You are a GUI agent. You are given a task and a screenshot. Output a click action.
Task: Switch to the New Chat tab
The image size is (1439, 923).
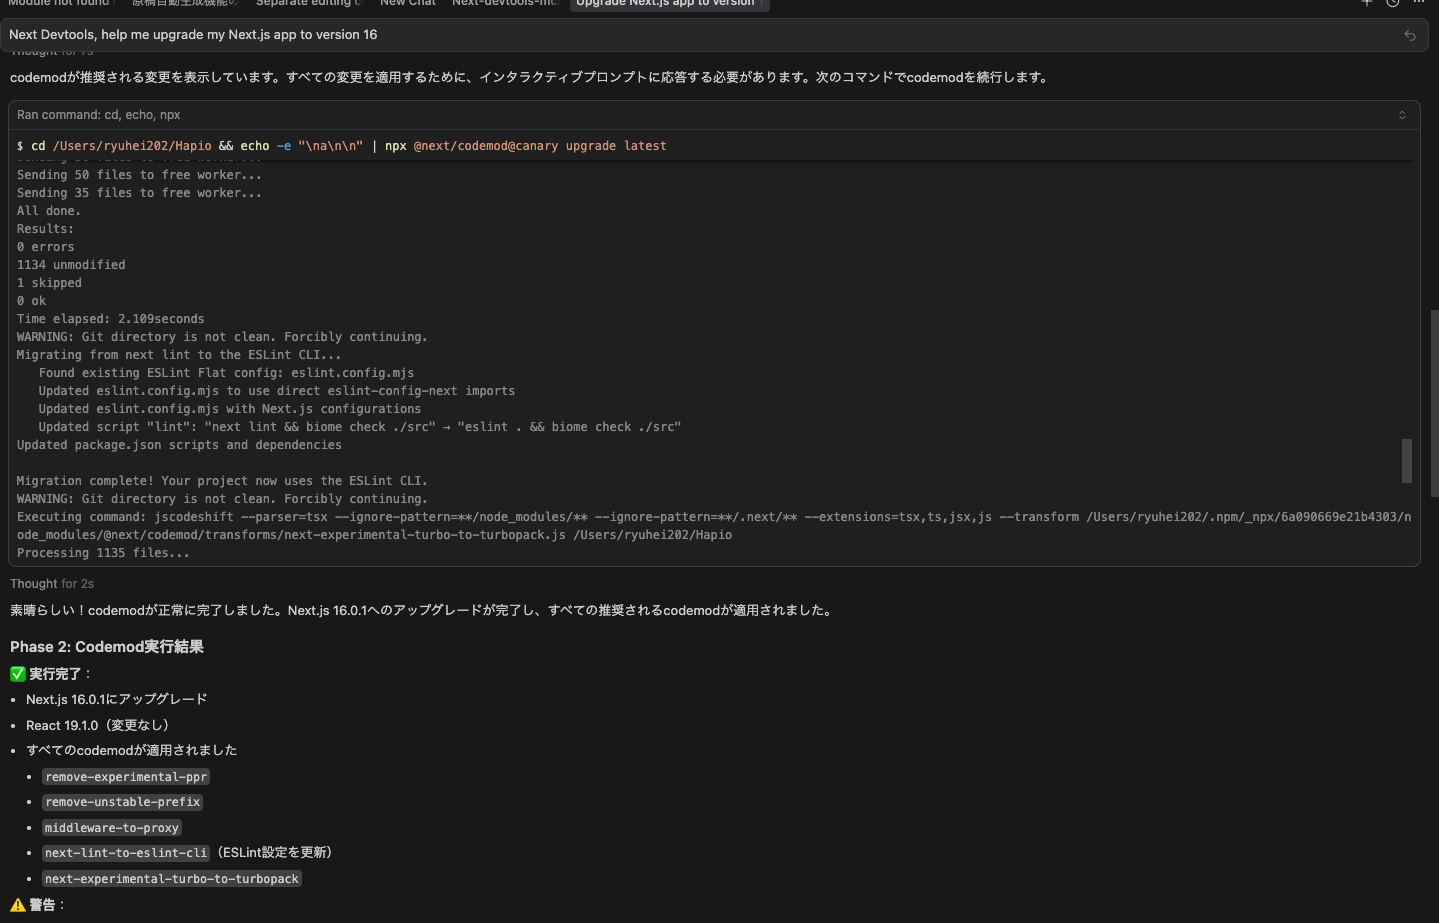pyautogui.click(x=407, y=4)
